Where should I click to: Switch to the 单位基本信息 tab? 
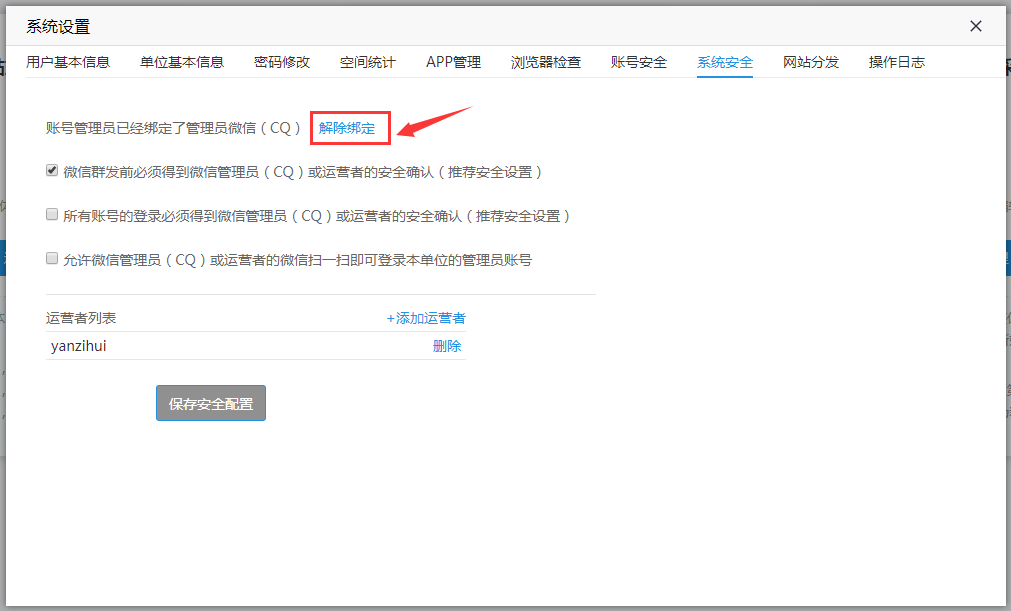[x=182, y=62]
